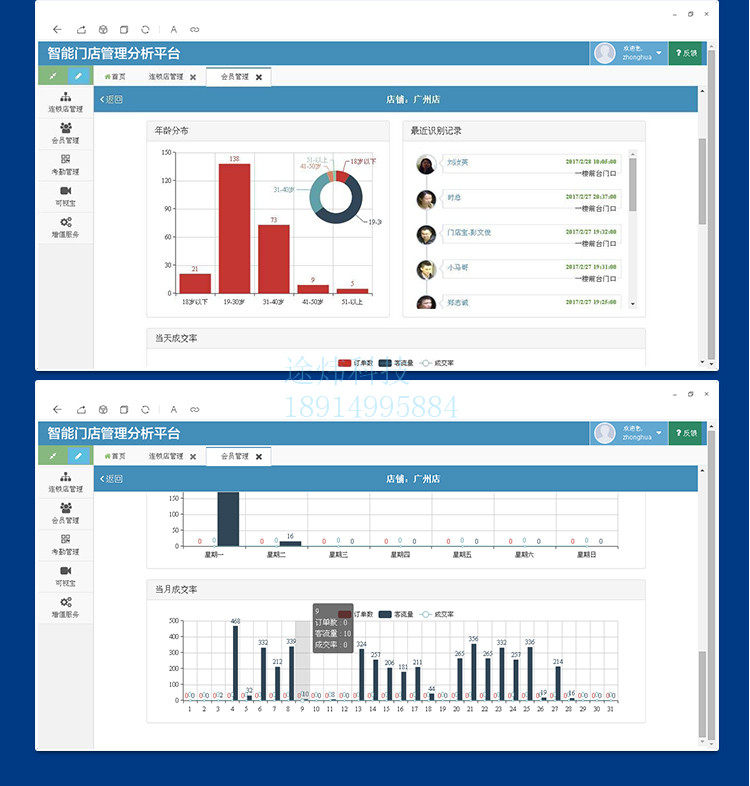This screenshot has height=786, width=750.
Task: Close 连锁店管理 tab in 年龄分布 window
Action: [x=193, y=77]
